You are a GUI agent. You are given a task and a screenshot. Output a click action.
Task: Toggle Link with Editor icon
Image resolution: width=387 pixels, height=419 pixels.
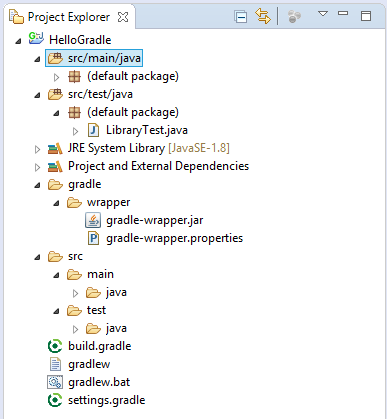coord(263,16)
